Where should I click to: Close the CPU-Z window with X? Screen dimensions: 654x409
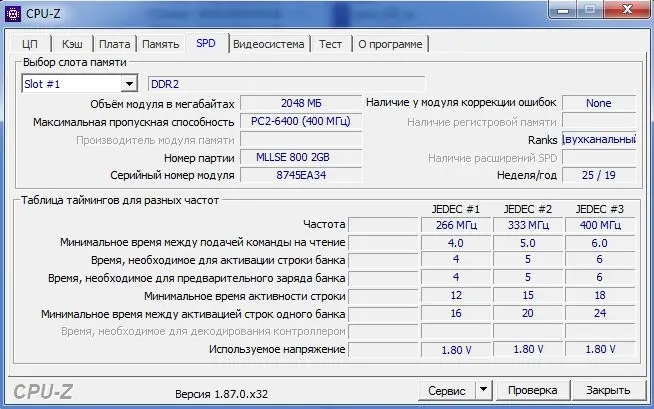[x=627, y=10]
